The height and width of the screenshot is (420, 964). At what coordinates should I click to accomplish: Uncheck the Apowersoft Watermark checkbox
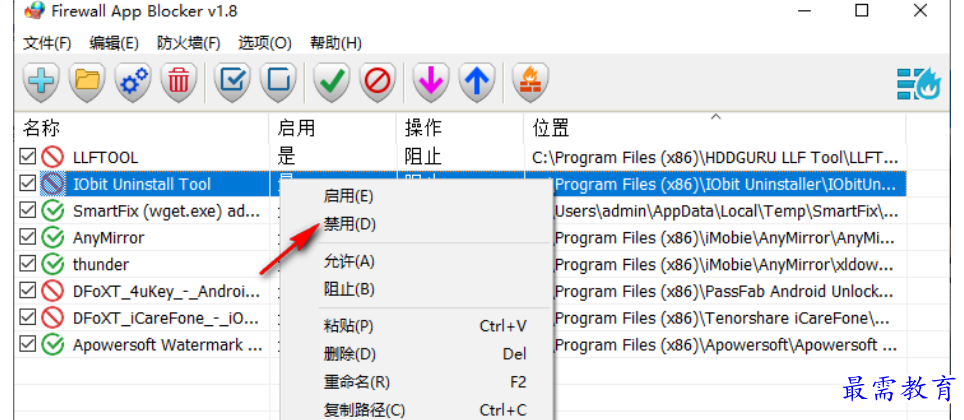coord(27,344)
